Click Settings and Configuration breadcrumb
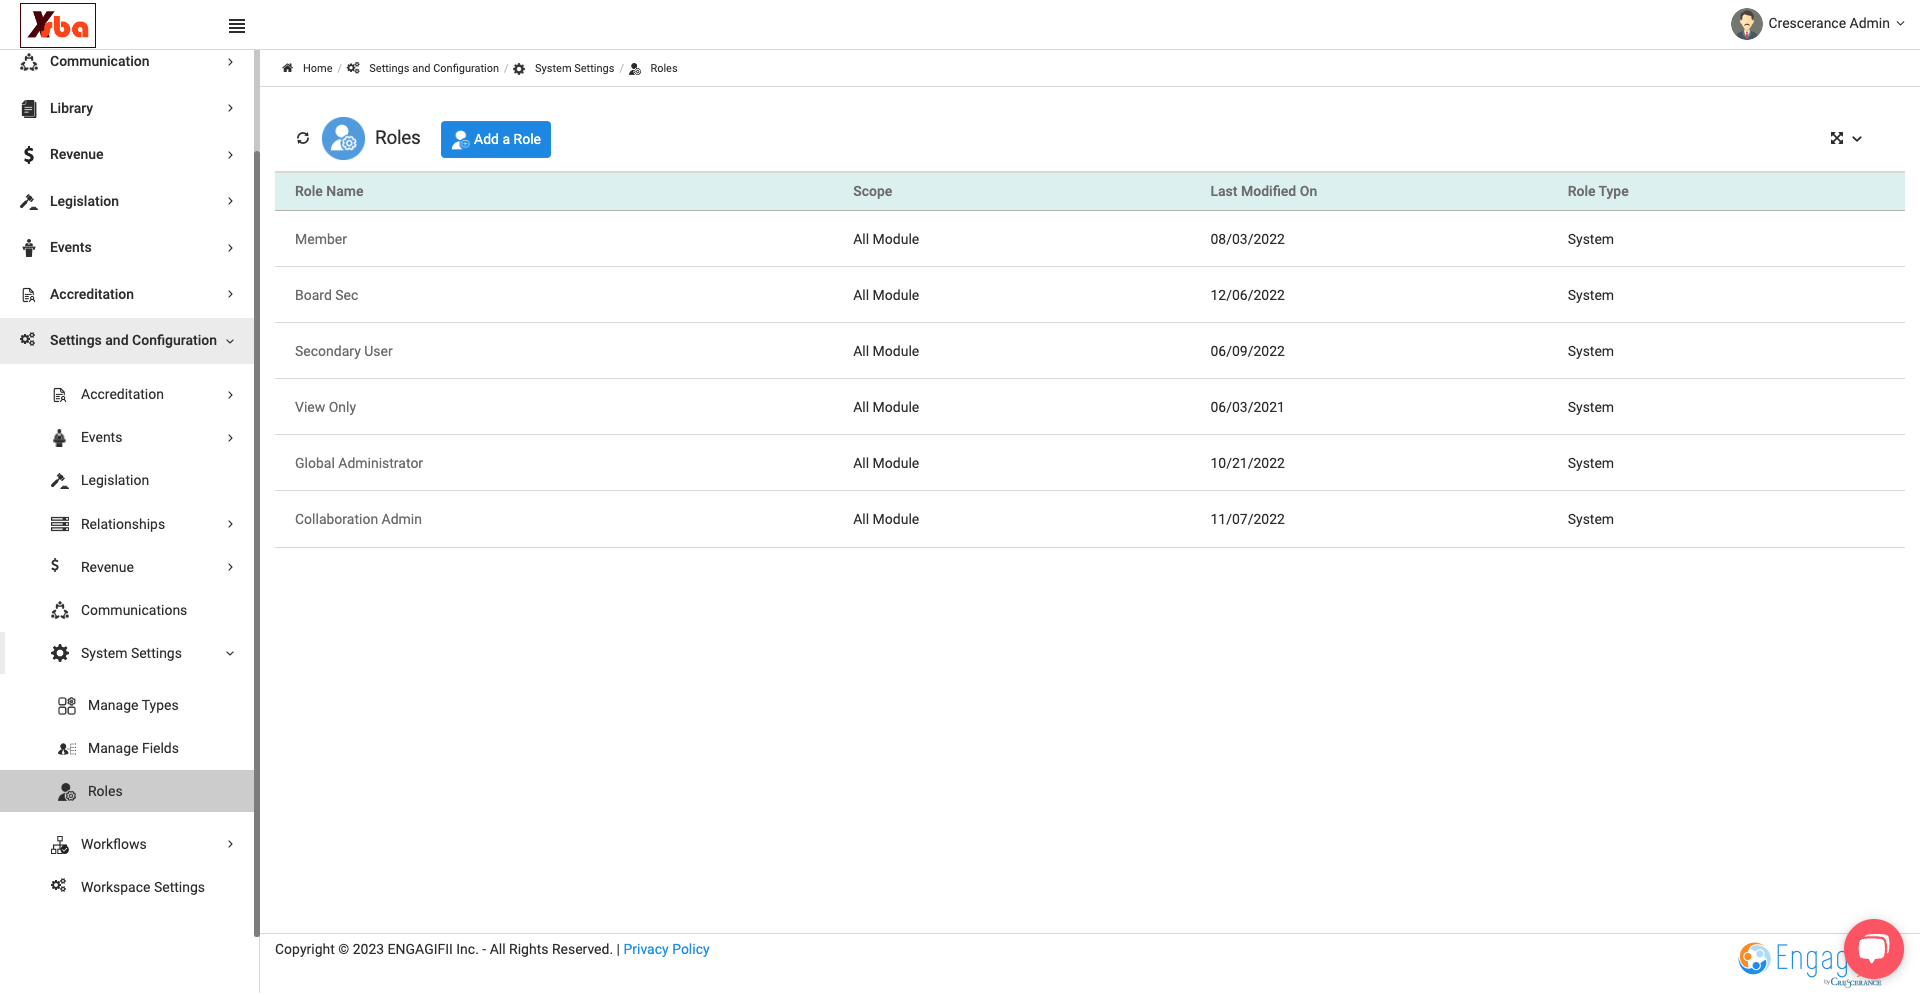Screen dimensions: 1920x995 433,68
